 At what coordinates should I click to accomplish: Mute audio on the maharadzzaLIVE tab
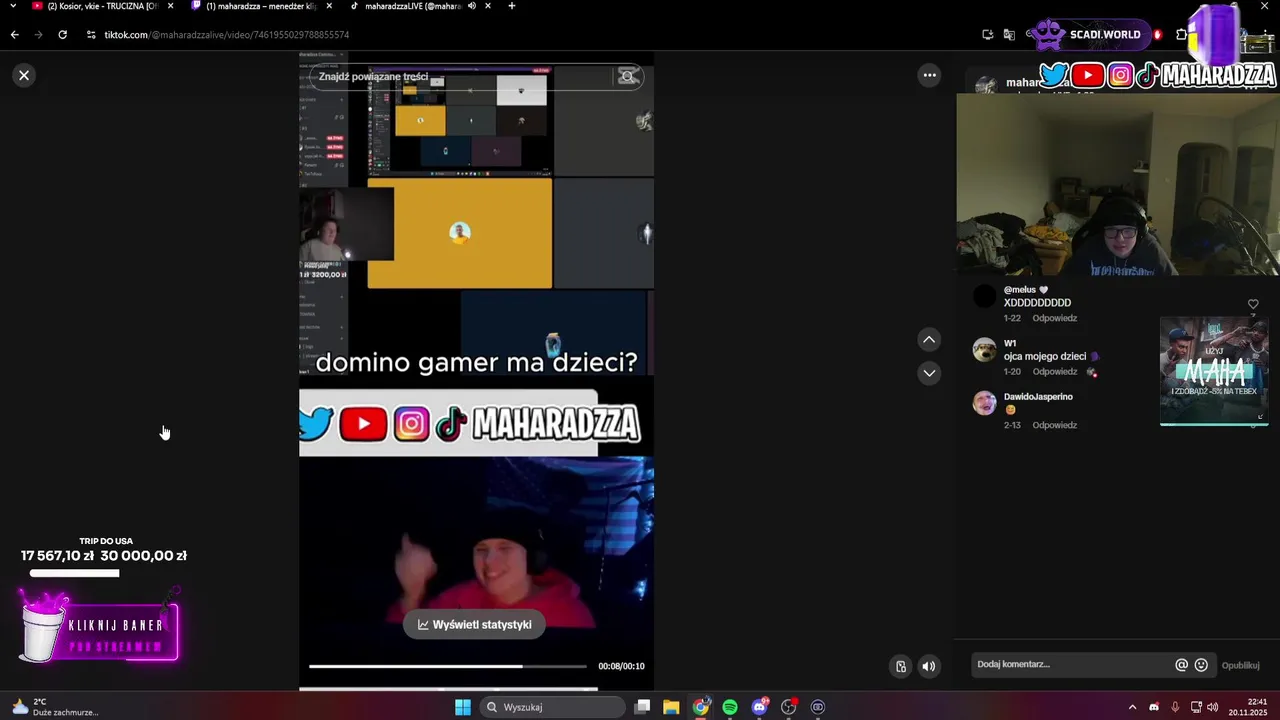471,6
